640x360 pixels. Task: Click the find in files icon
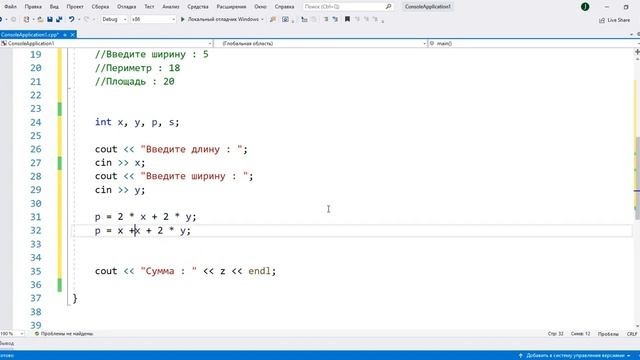[x=273, y=19]
